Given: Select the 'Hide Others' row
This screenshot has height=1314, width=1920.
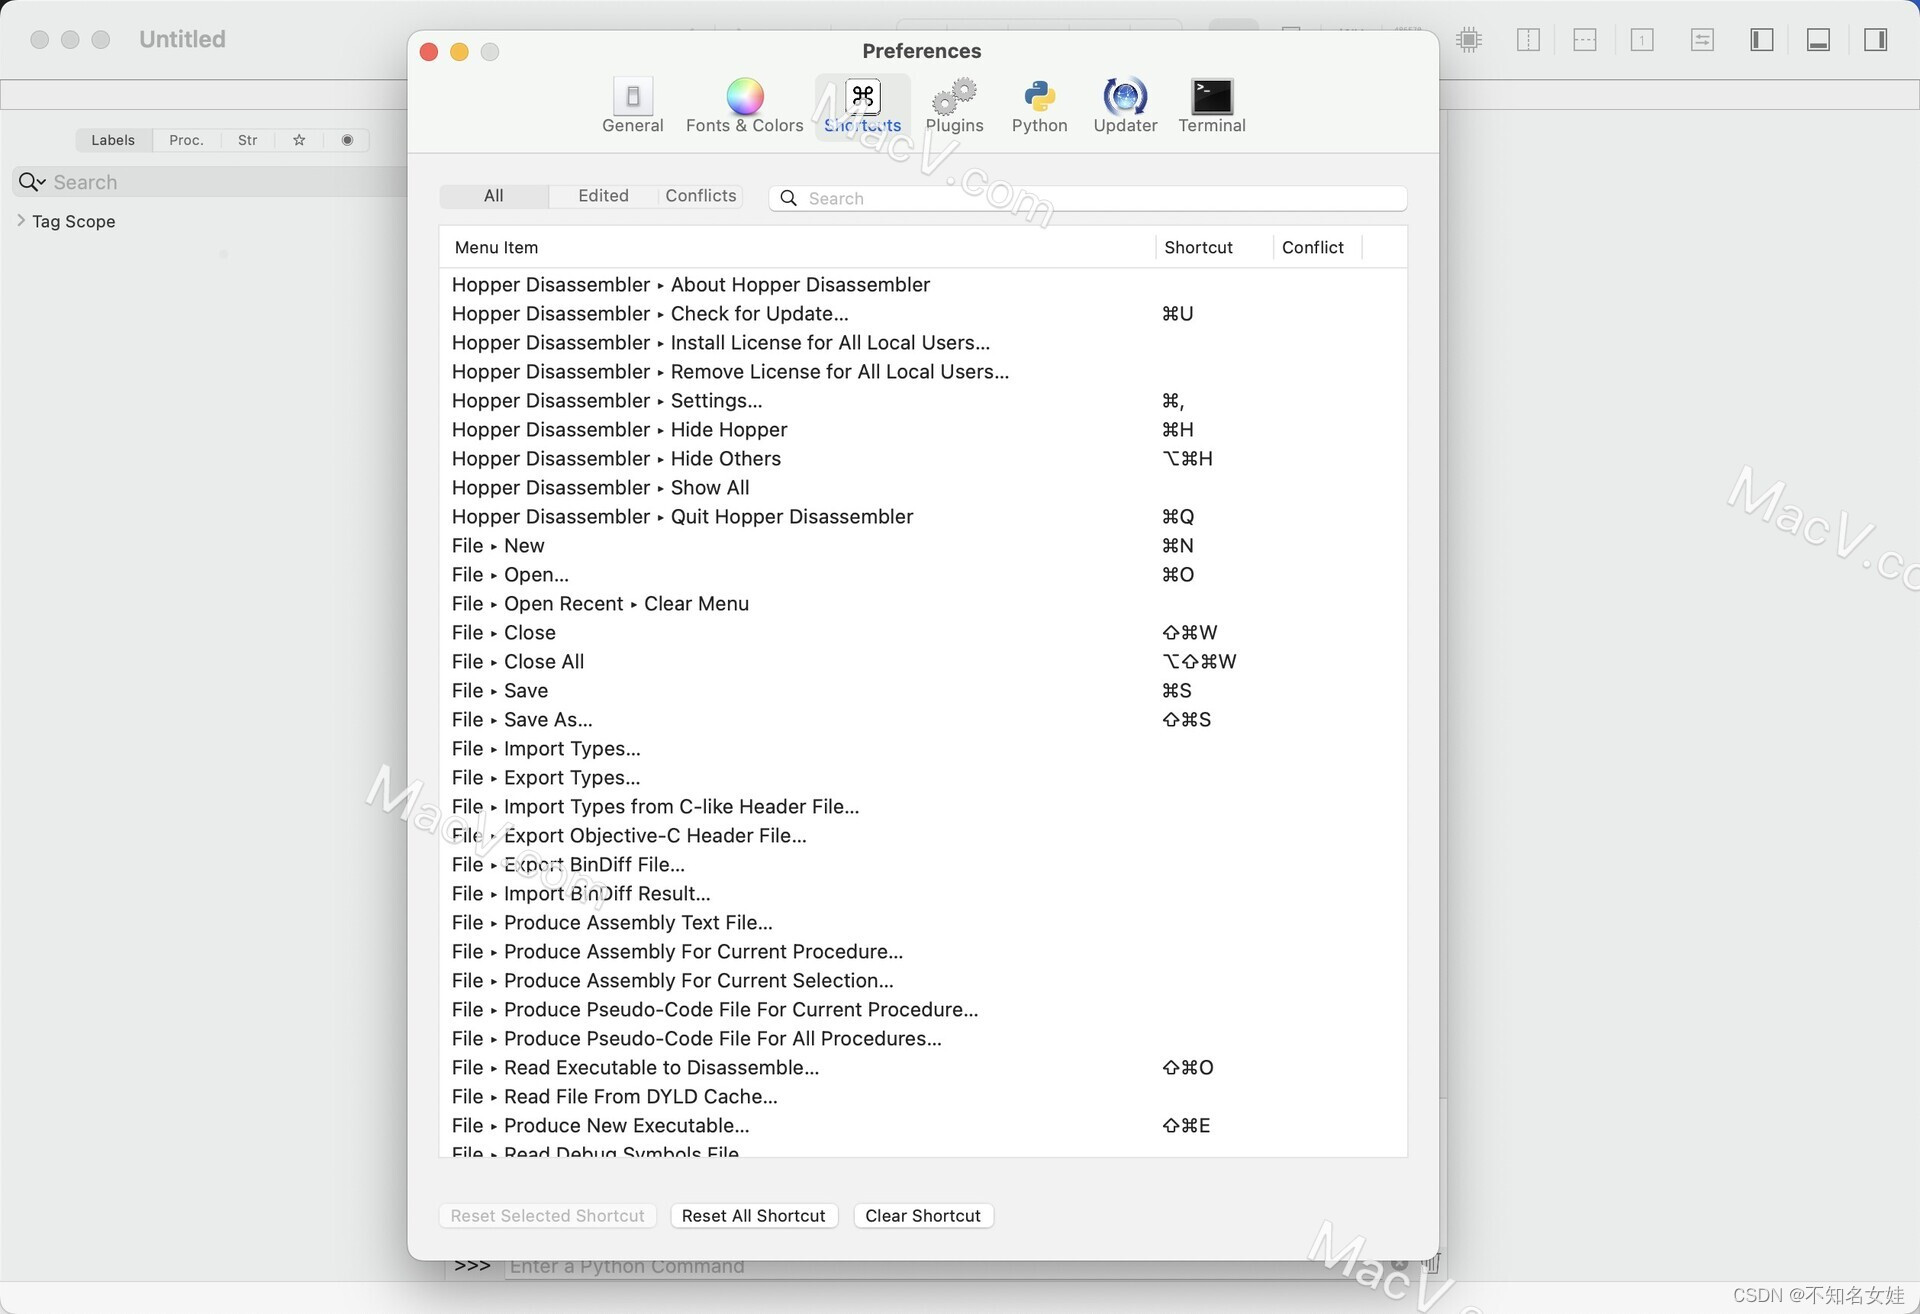Looking at the screenshot, I should [x=923, y=459].
